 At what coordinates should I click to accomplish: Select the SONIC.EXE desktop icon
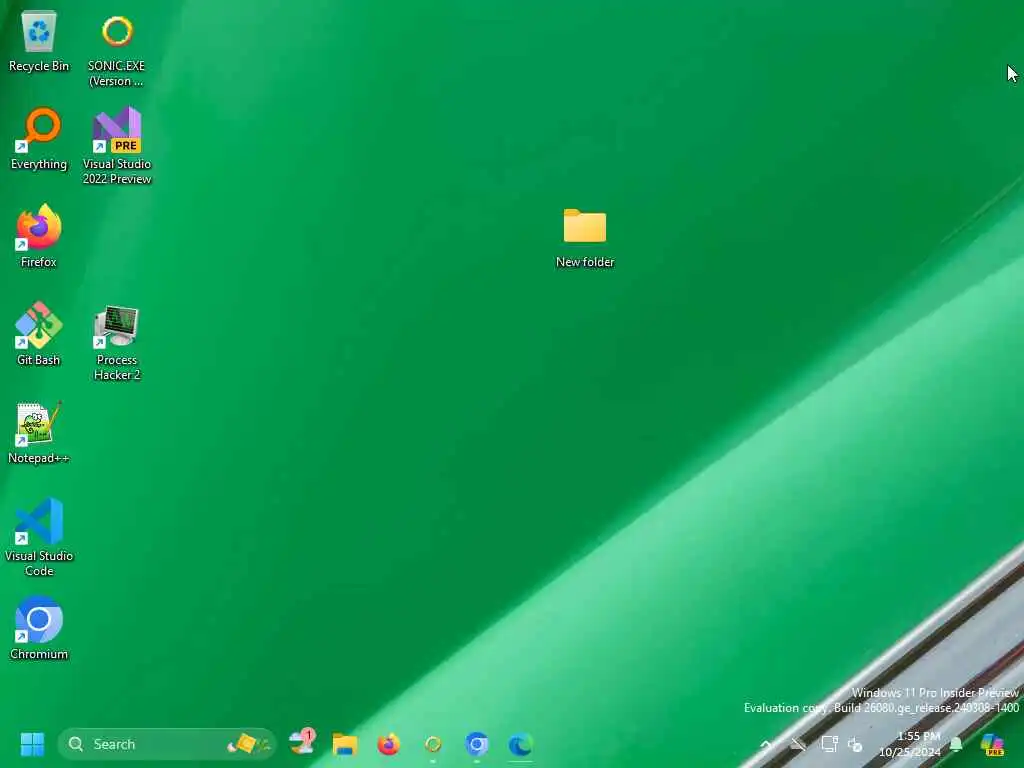pyautogui.click(x=116, y=48)
